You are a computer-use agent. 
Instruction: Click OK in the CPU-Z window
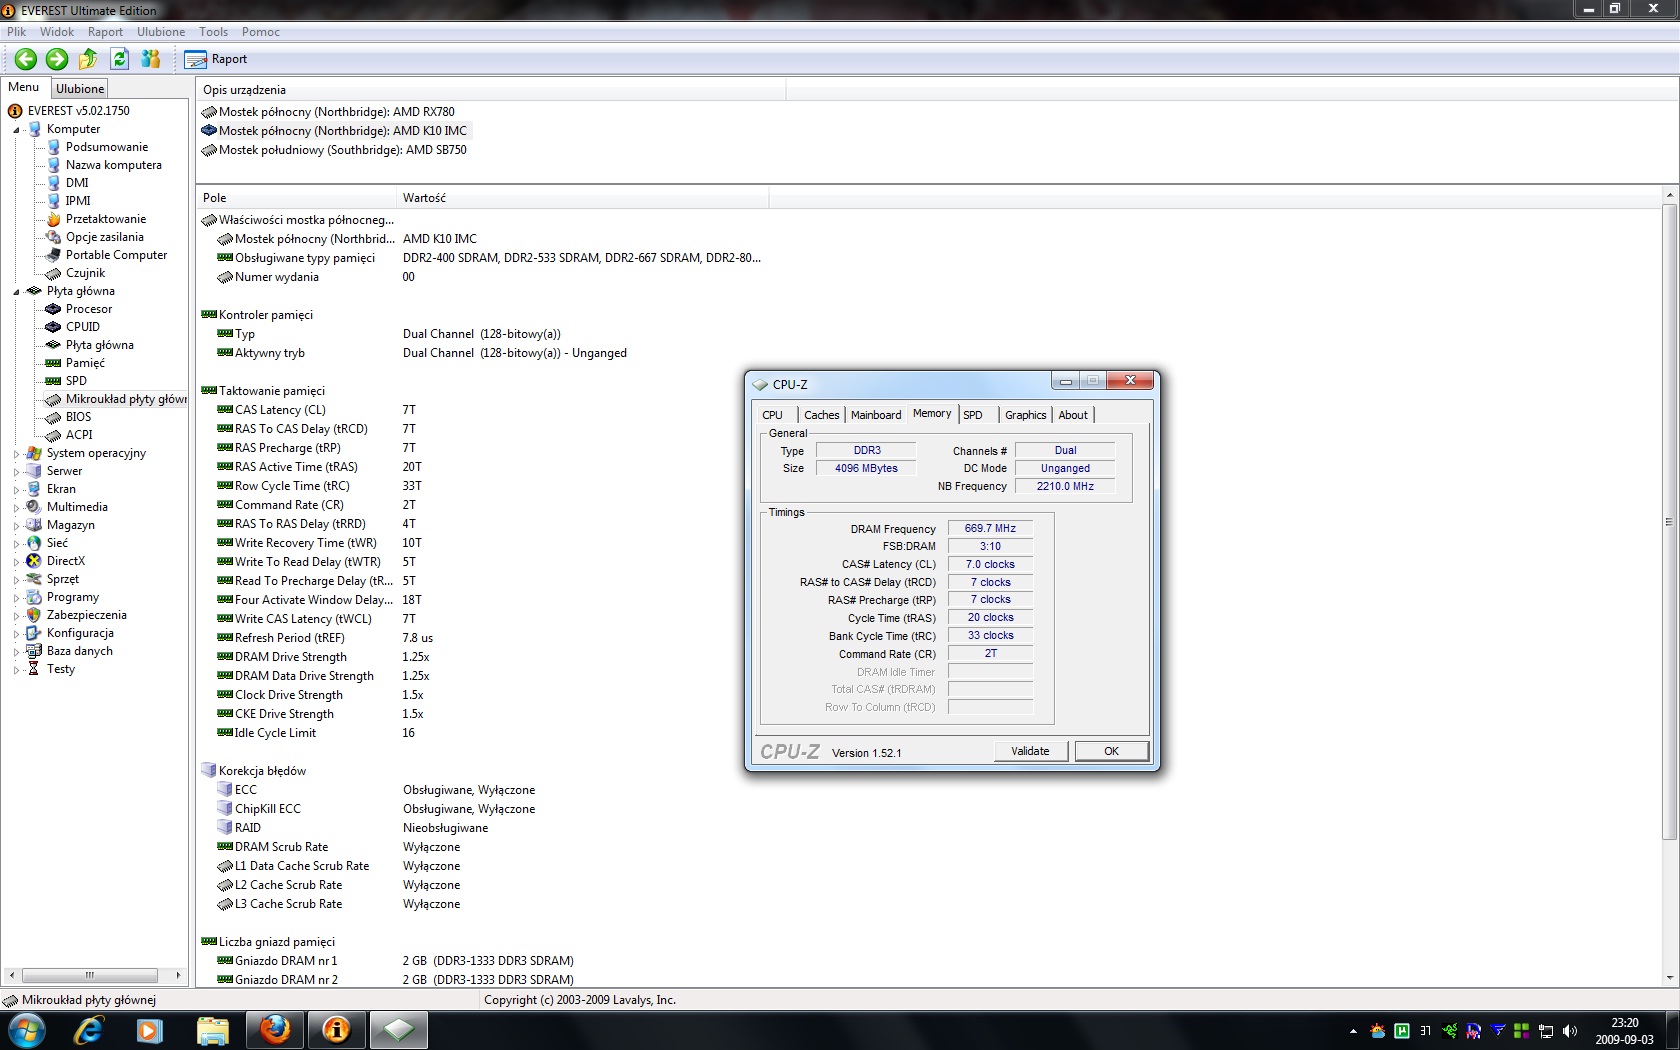click(x=1111, y=751)
